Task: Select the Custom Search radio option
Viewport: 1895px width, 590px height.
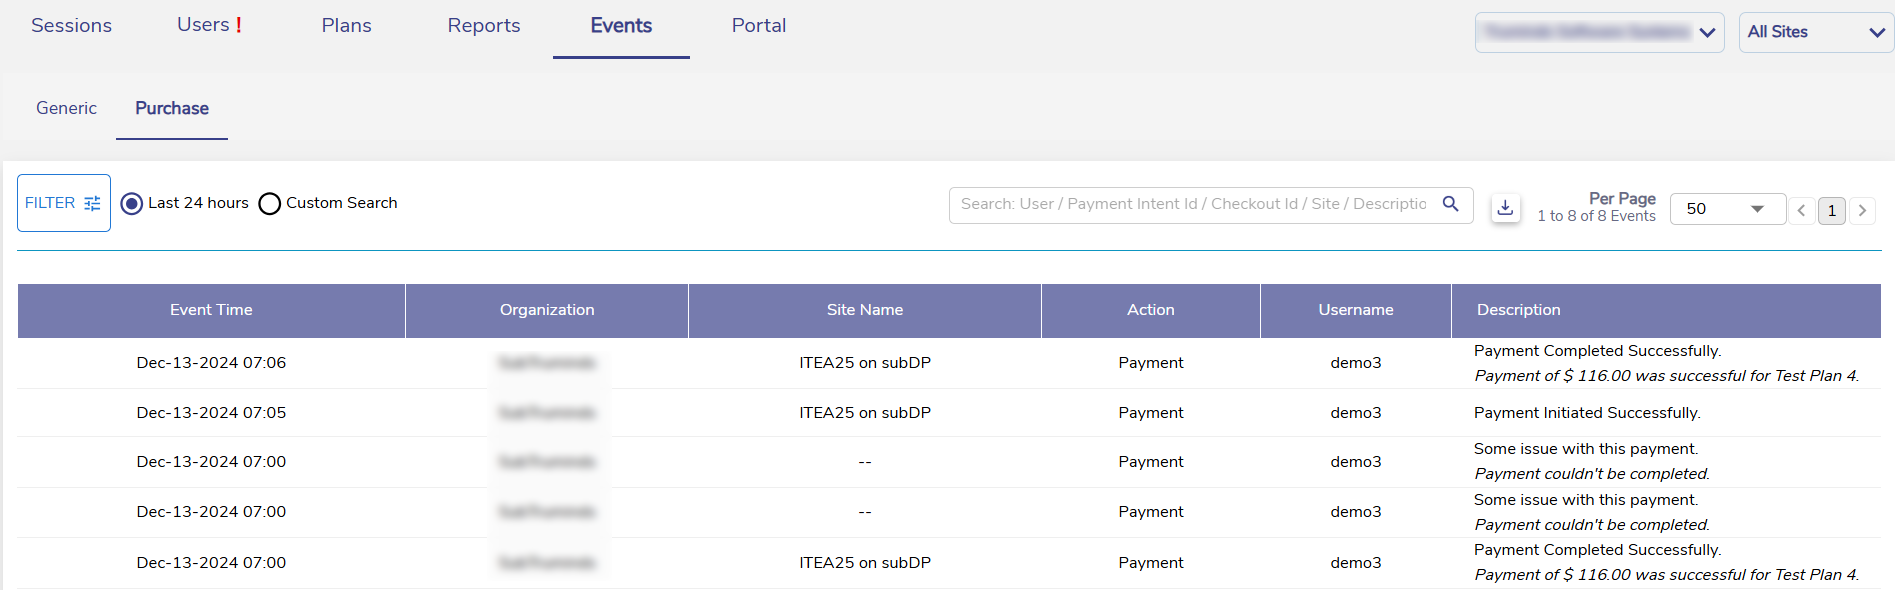Action: pos(269,204)
